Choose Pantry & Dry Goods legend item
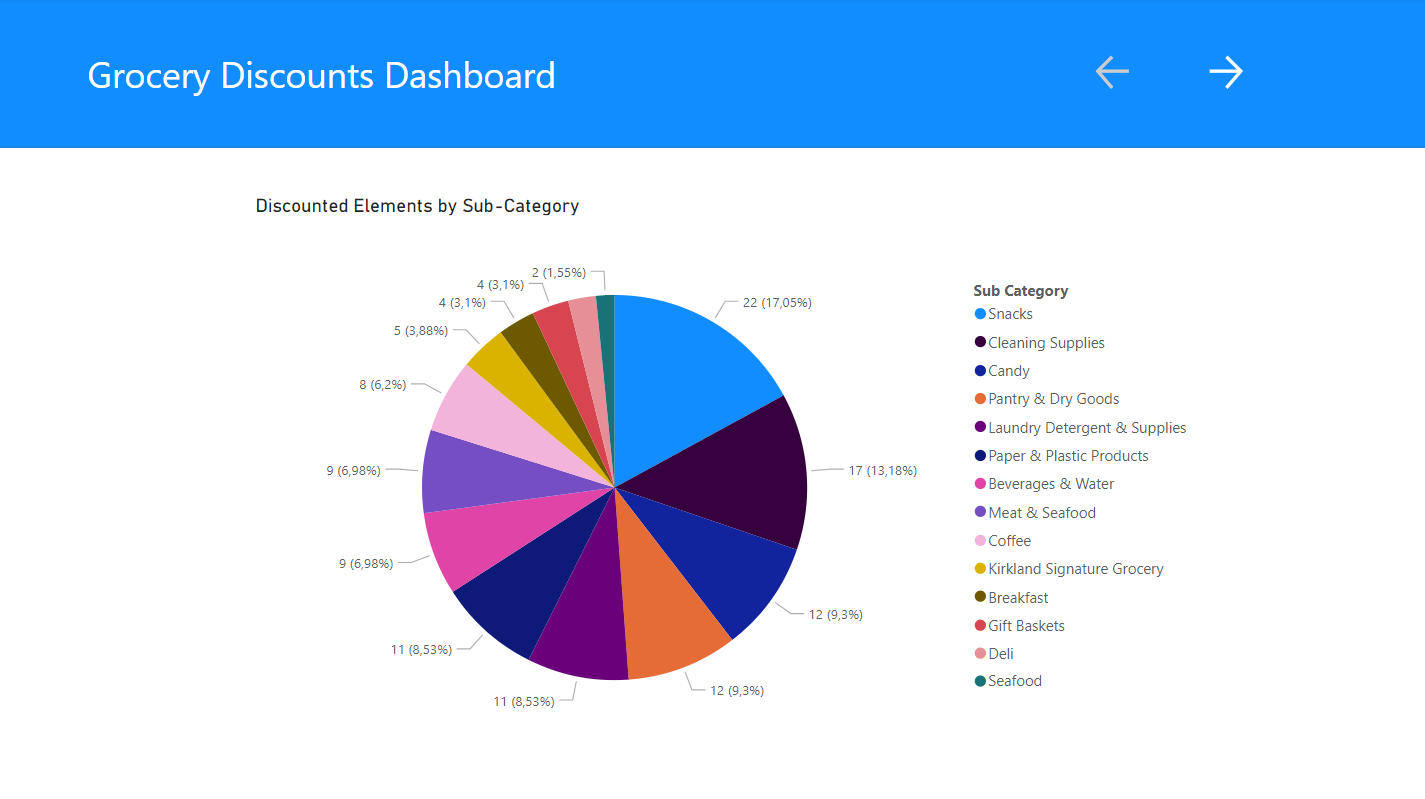 [x=1053, y=399]
